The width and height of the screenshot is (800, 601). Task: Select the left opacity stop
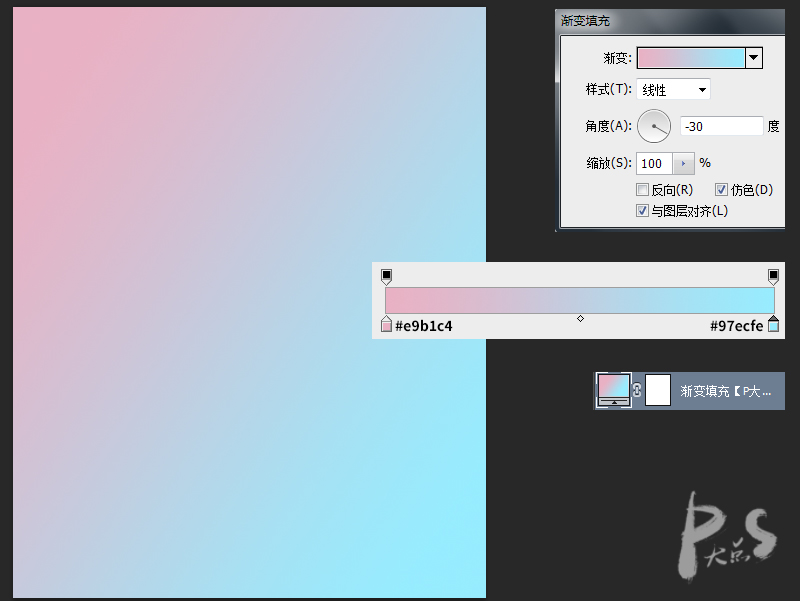386,277
